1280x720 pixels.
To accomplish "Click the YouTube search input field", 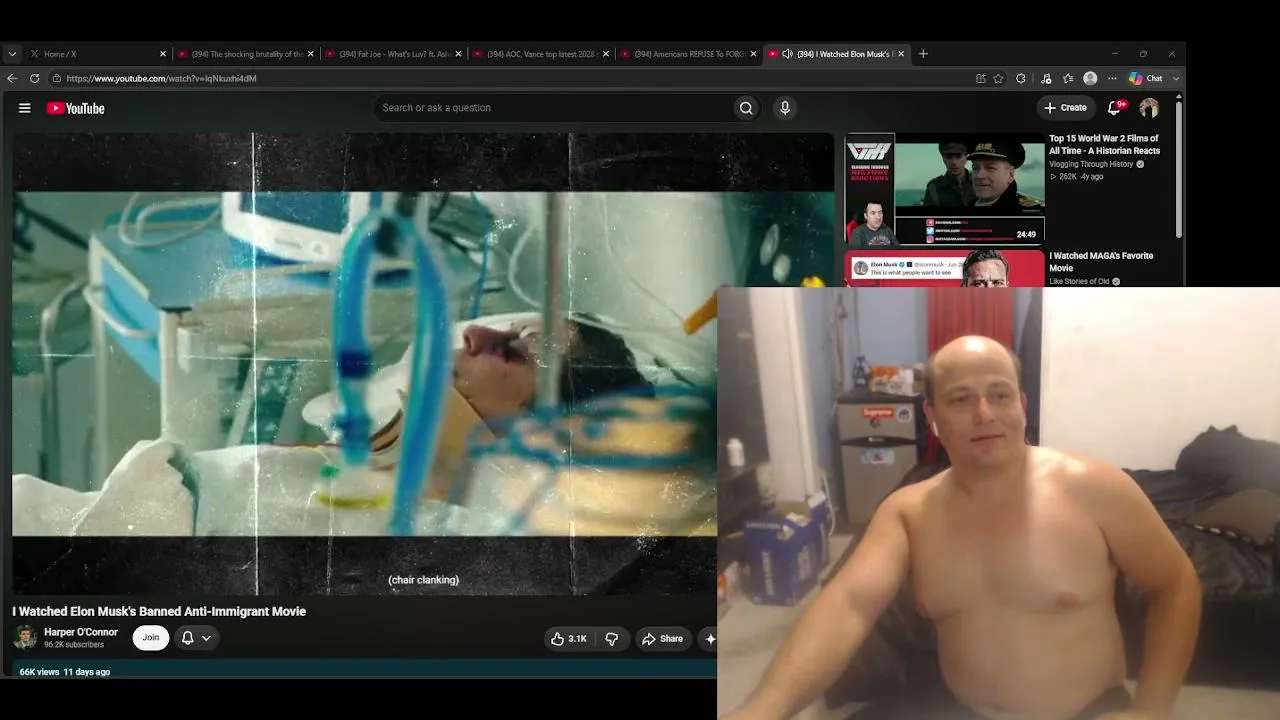I will click(x=555, y=108).
